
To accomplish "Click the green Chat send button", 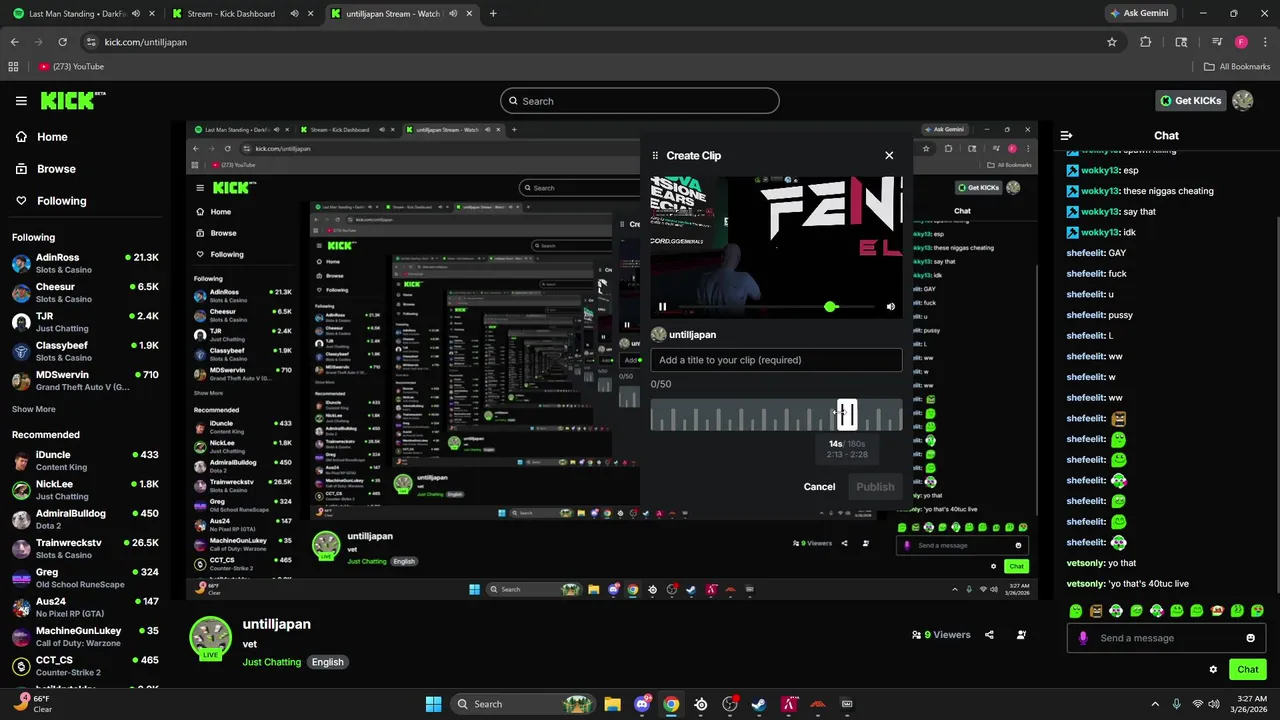I will 1248,670.
